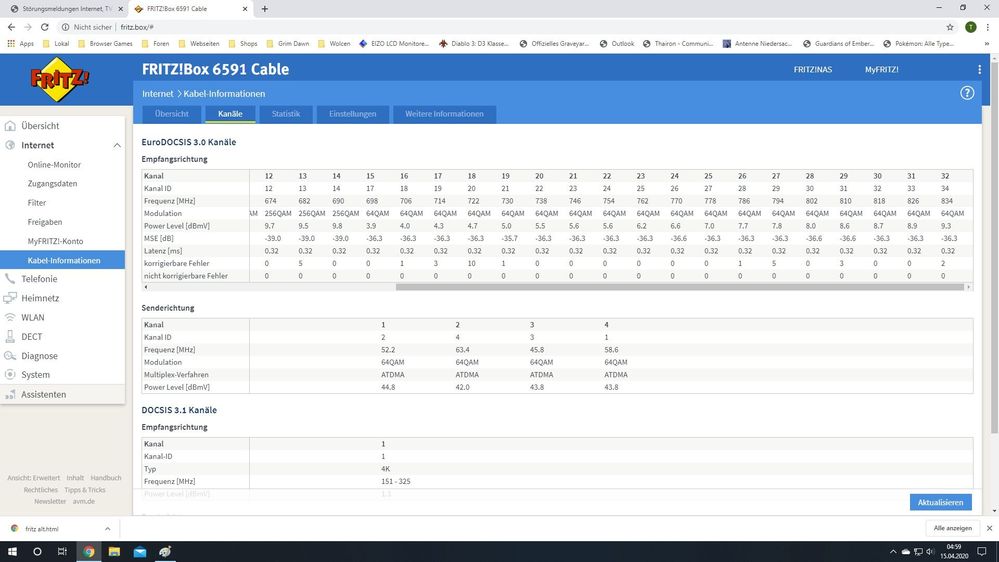Click the FRITZ! logo
999x562 pixels.
pyautogui.click(x=59, y=80)
